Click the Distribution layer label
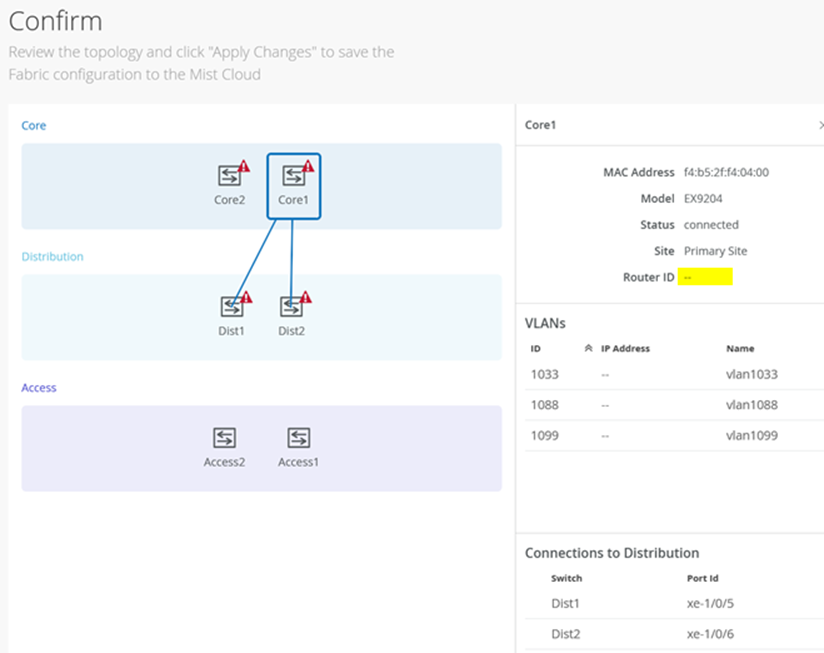Screen dimensions: 824x653 [x=53, y=257]
